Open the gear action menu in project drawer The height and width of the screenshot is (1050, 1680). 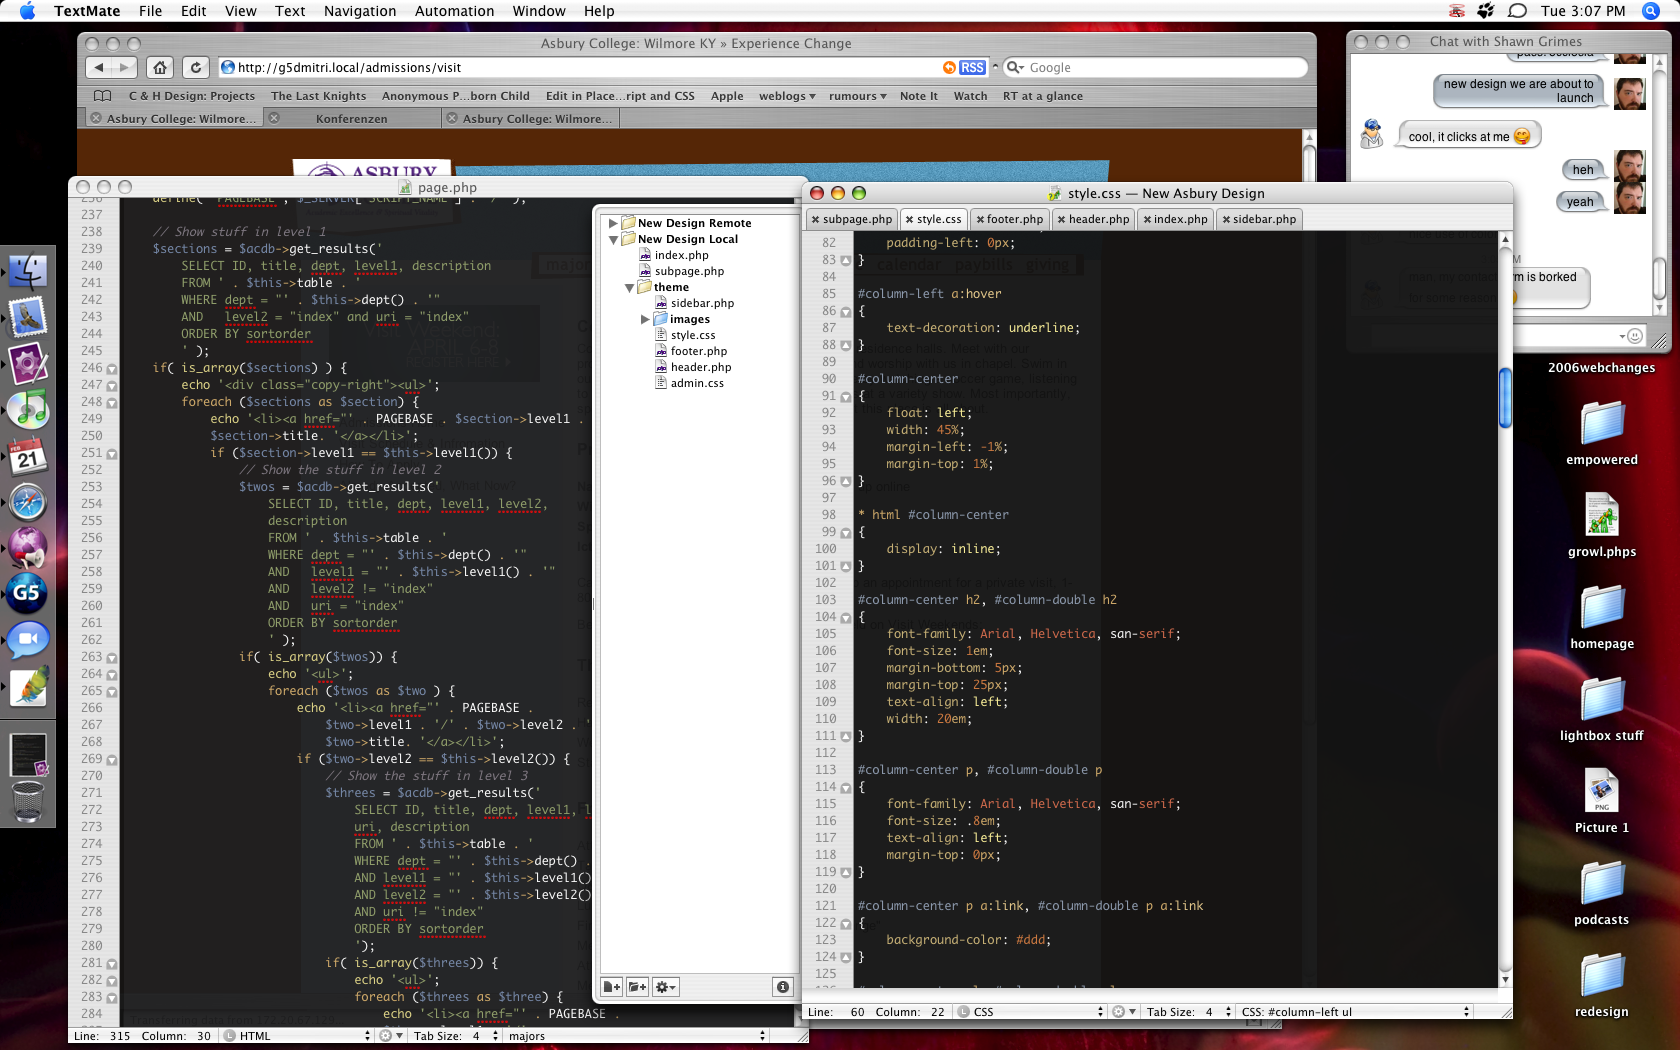[x=666, y=987]
